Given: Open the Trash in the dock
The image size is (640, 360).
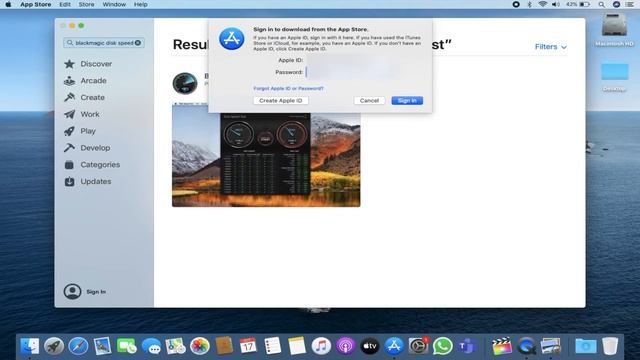Looking at the screenshot, I should coord(610,346).
